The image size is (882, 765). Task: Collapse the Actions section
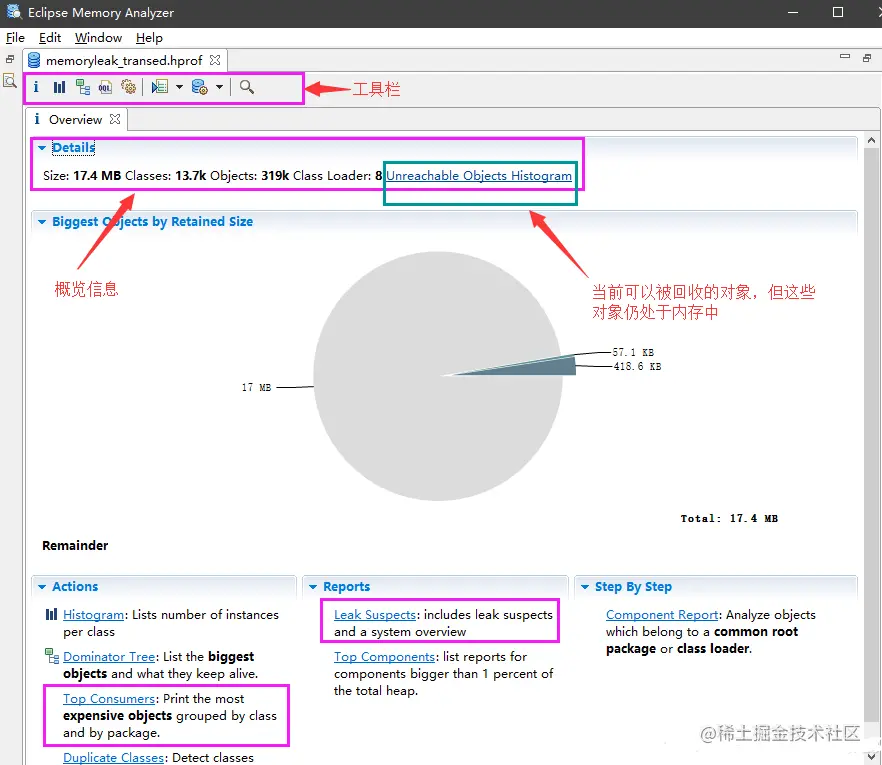[42, 587]
